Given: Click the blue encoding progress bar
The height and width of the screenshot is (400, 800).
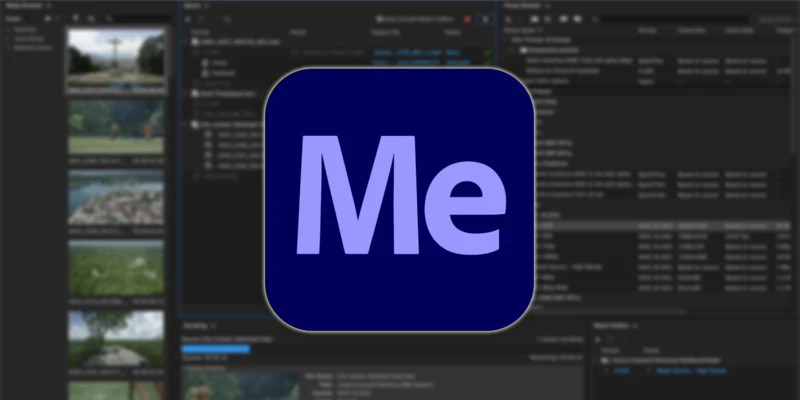Looking at the screenshot, I should coord(216,349).
